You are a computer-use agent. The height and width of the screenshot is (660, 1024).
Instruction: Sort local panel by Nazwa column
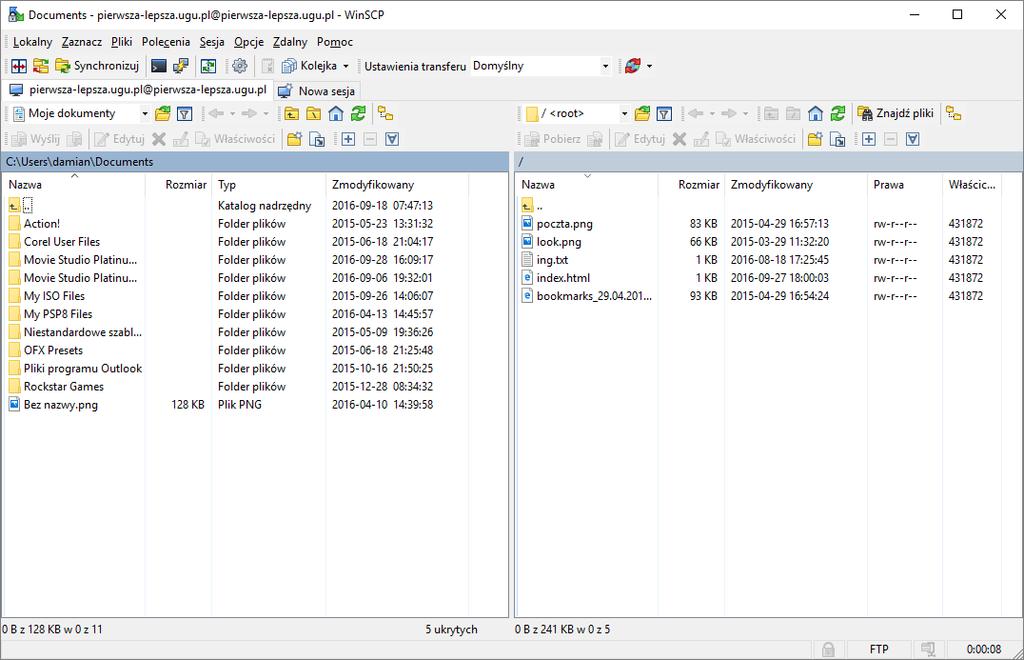[74, 185]
